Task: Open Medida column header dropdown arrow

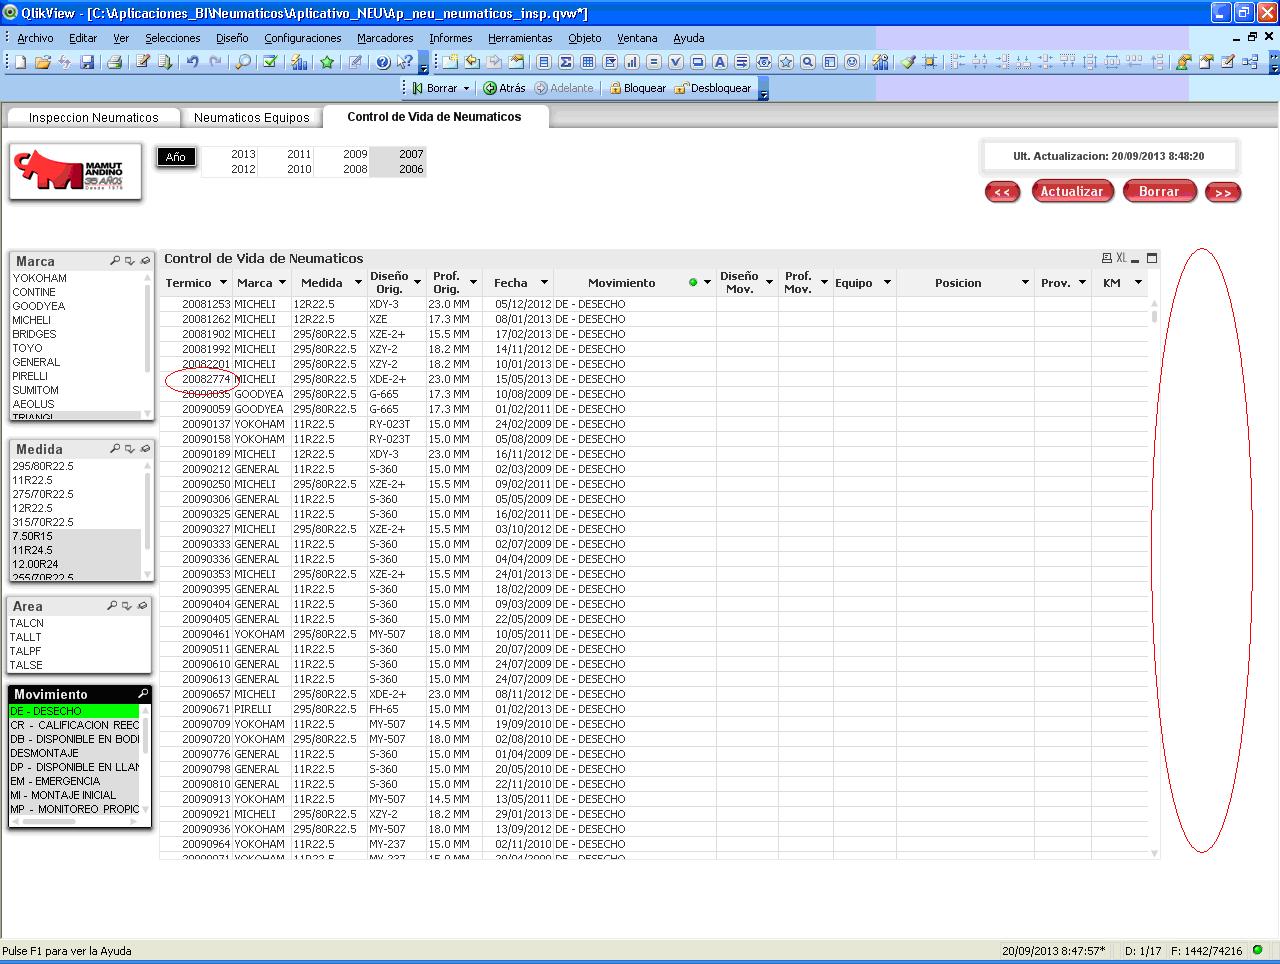Action: click(x=358, y=283)
